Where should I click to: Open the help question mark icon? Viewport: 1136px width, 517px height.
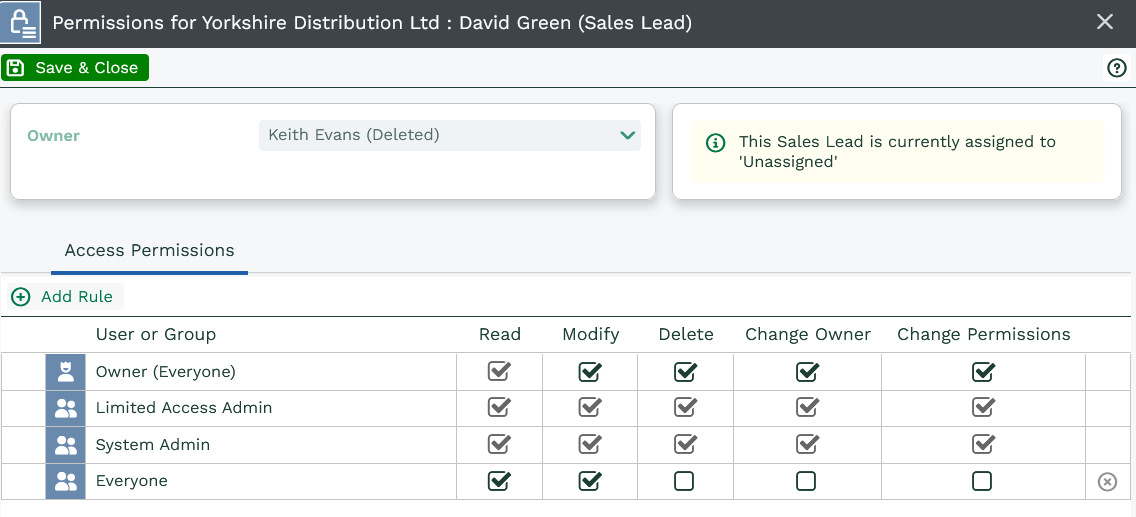(1116, 68)
